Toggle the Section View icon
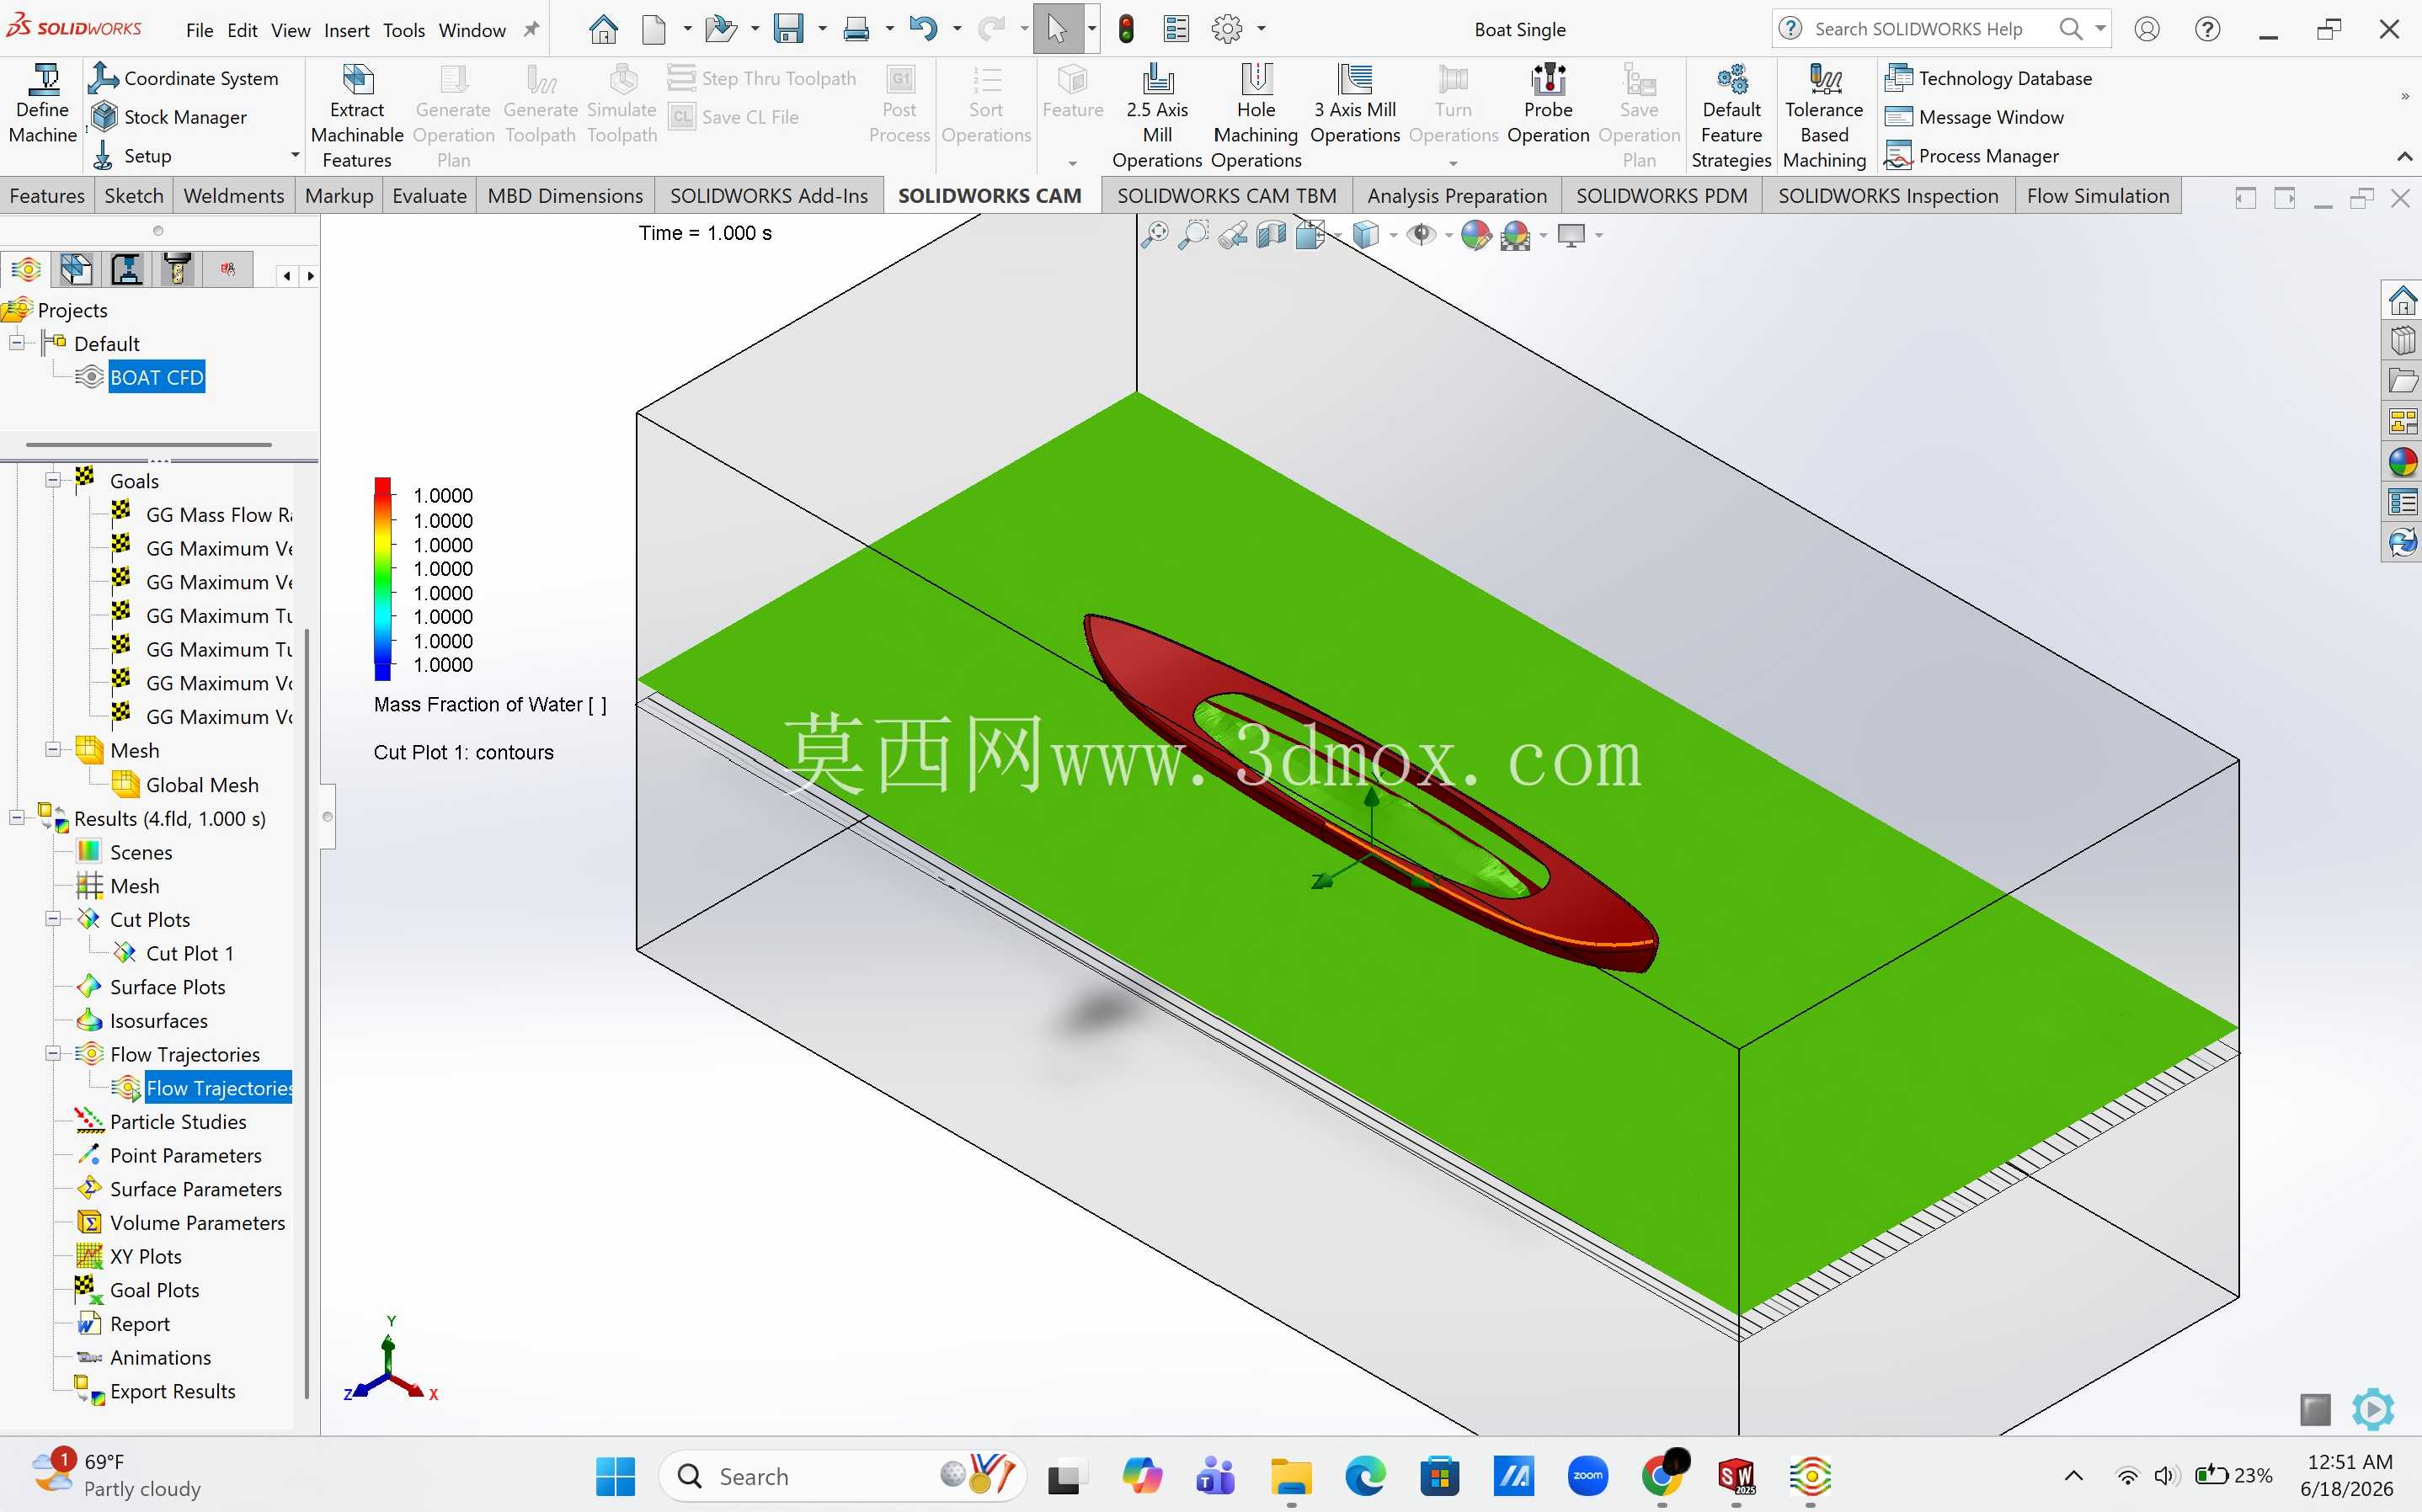 click(x=1271, y=235)
